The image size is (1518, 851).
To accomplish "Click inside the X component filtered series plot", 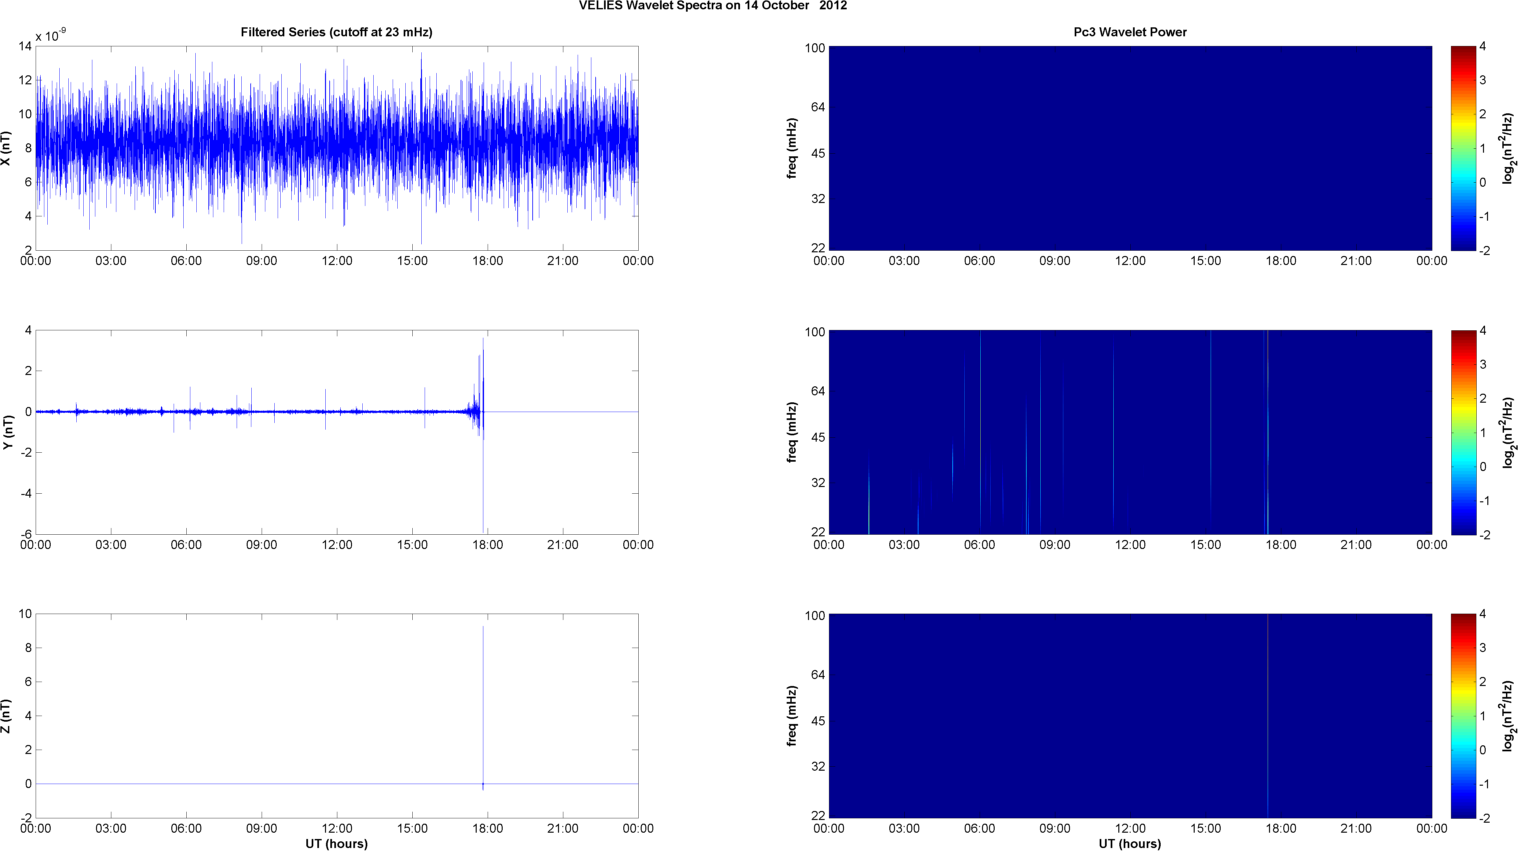I will [337, 148].
